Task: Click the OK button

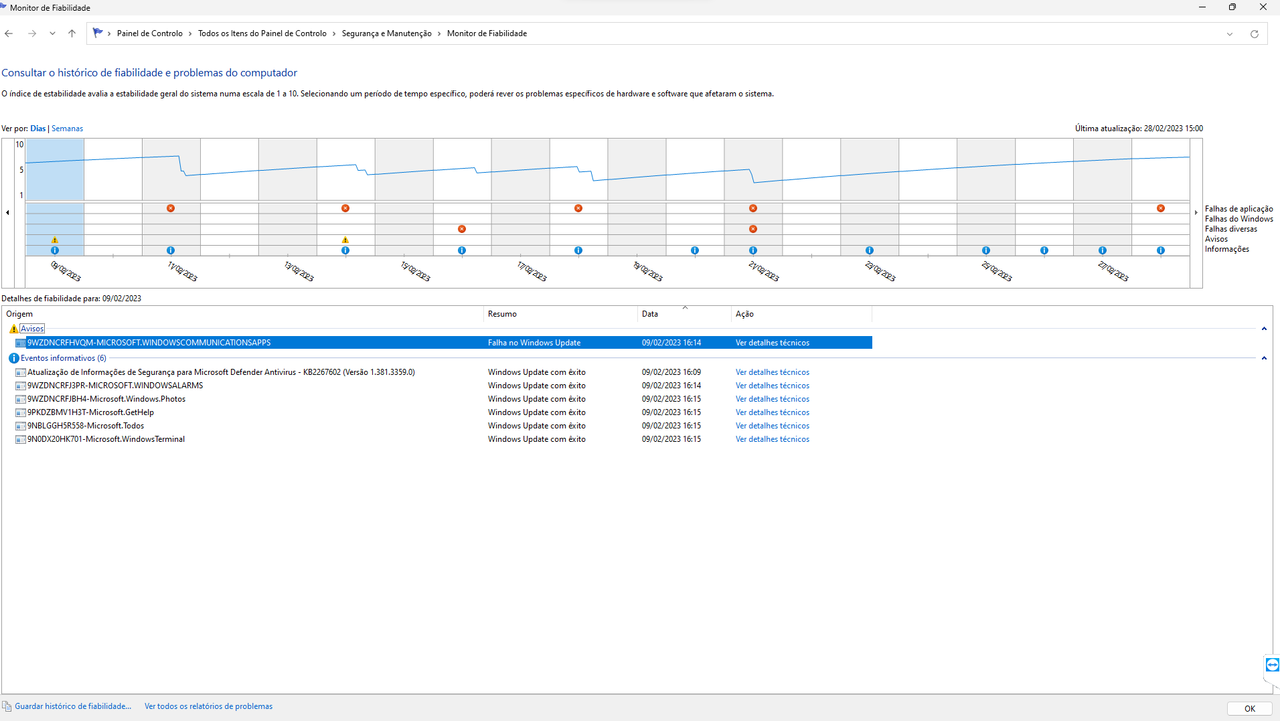Action: 1250,708
